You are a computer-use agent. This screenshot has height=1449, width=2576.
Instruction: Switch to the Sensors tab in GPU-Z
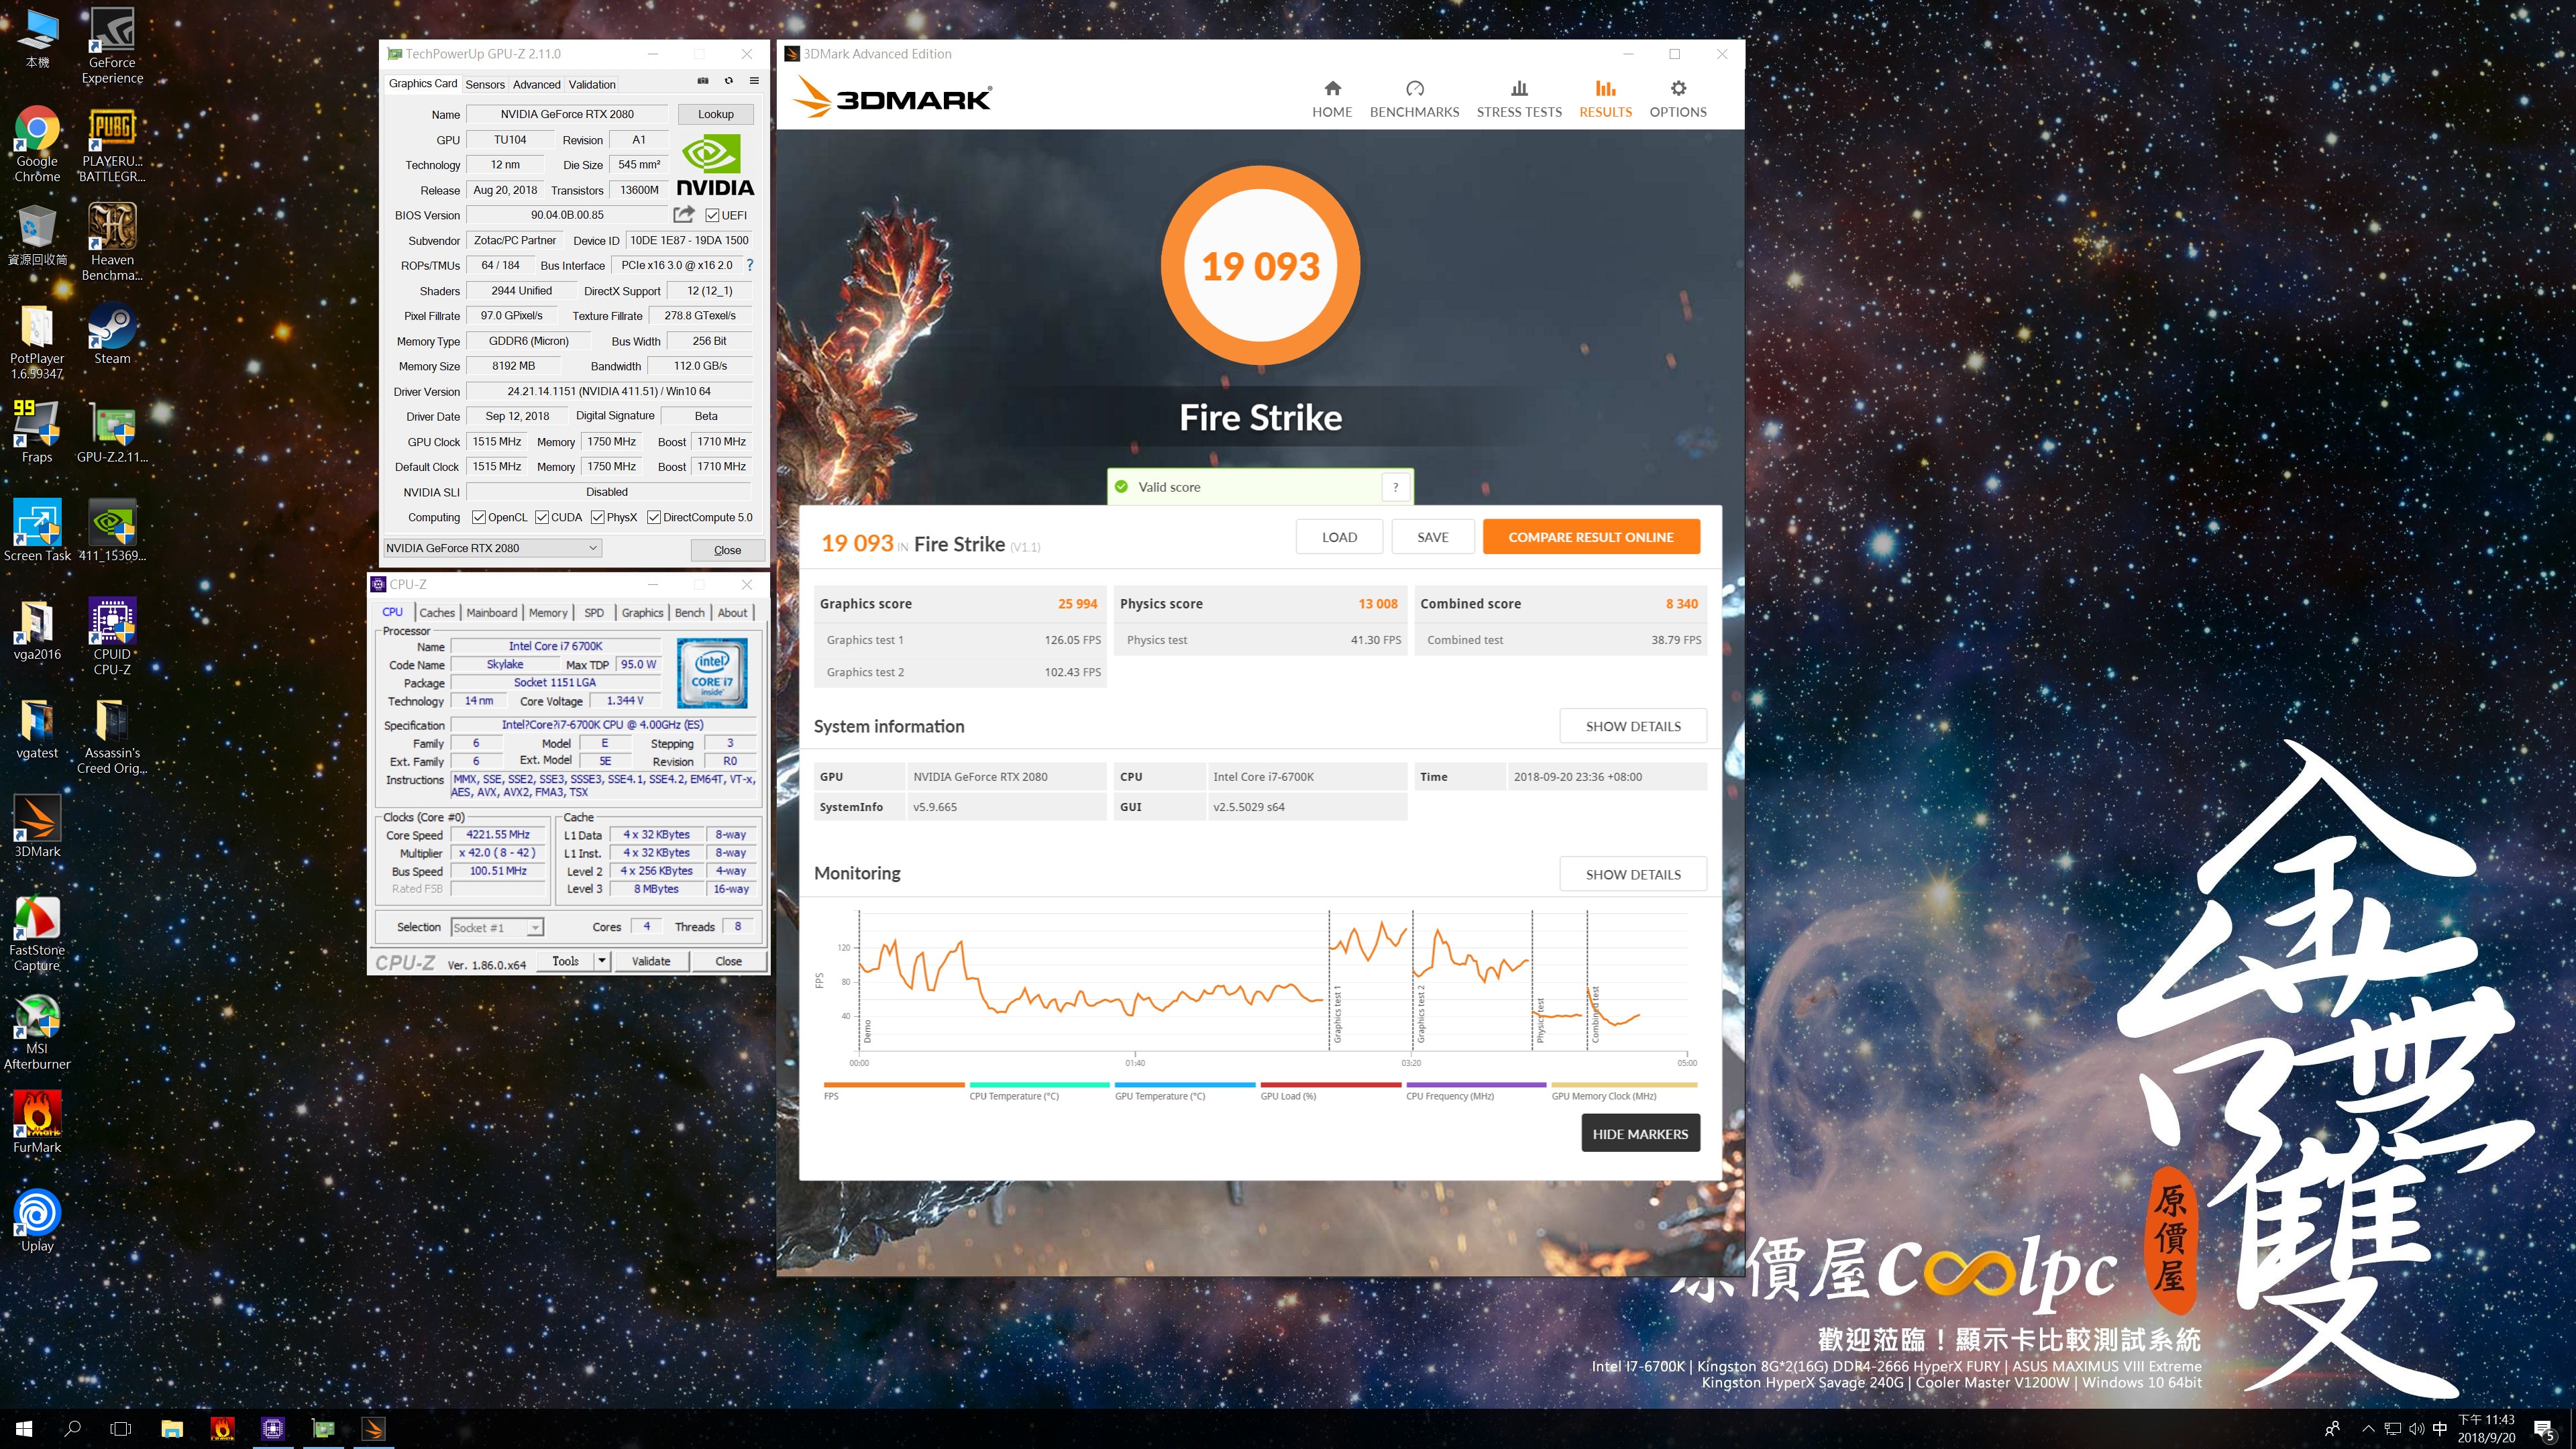pos(485,84)
